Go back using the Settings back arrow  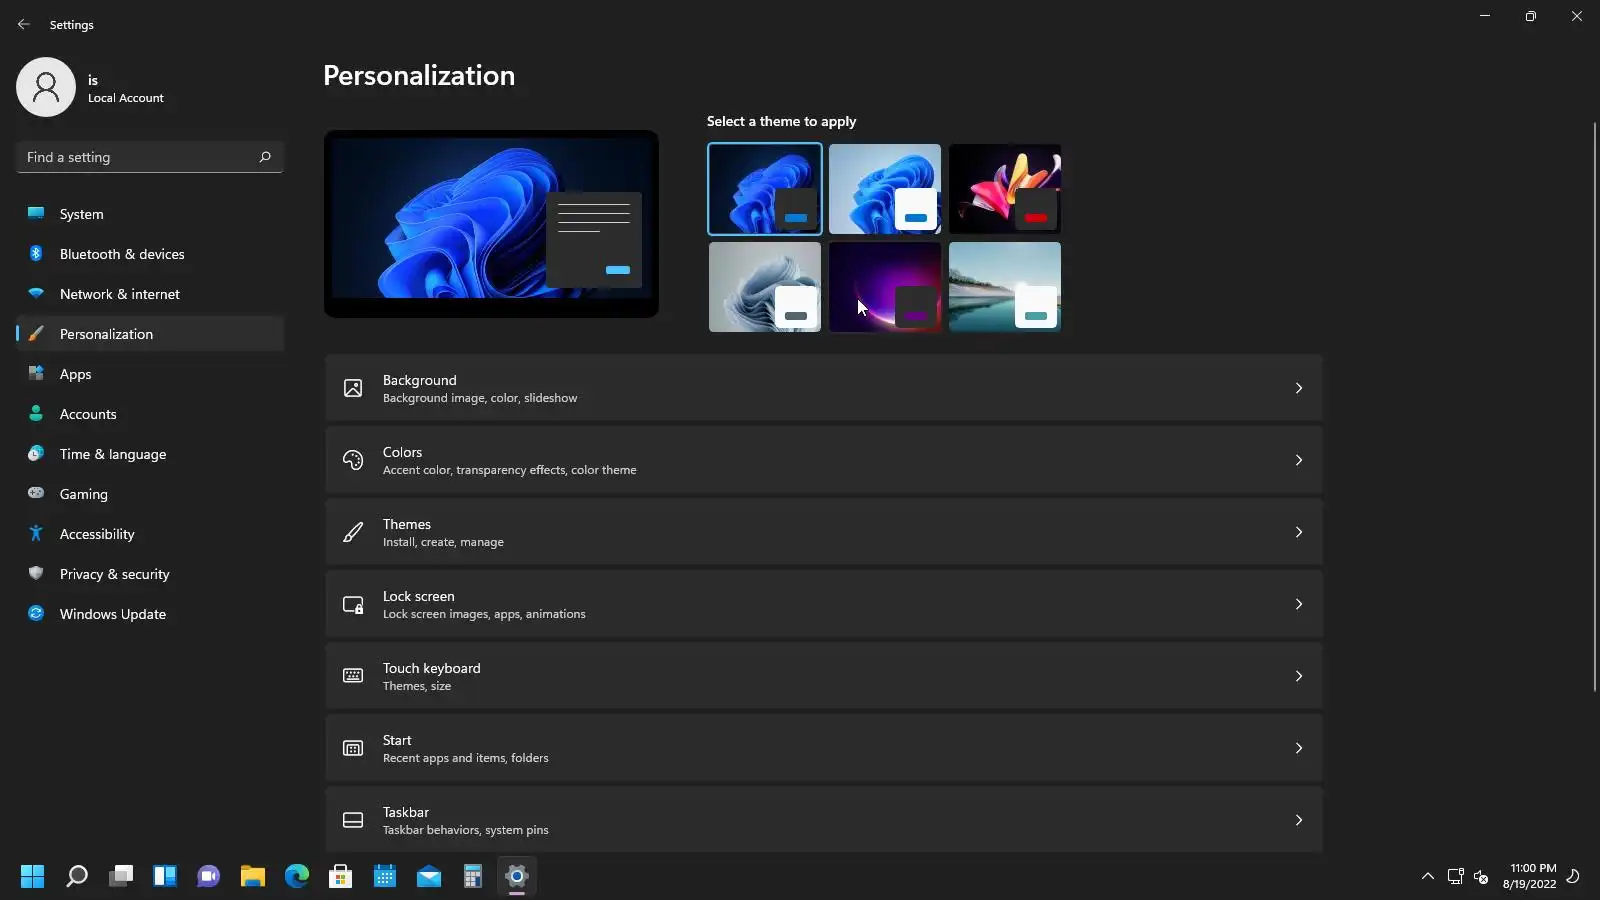tap(24, 24)
